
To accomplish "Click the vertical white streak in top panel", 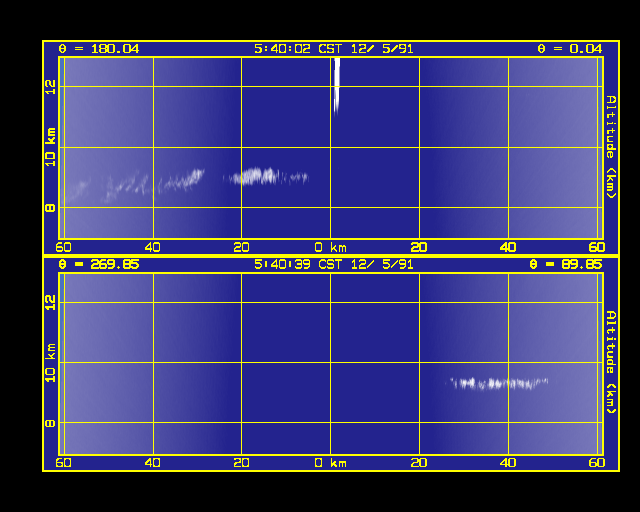I will (336, 87).
